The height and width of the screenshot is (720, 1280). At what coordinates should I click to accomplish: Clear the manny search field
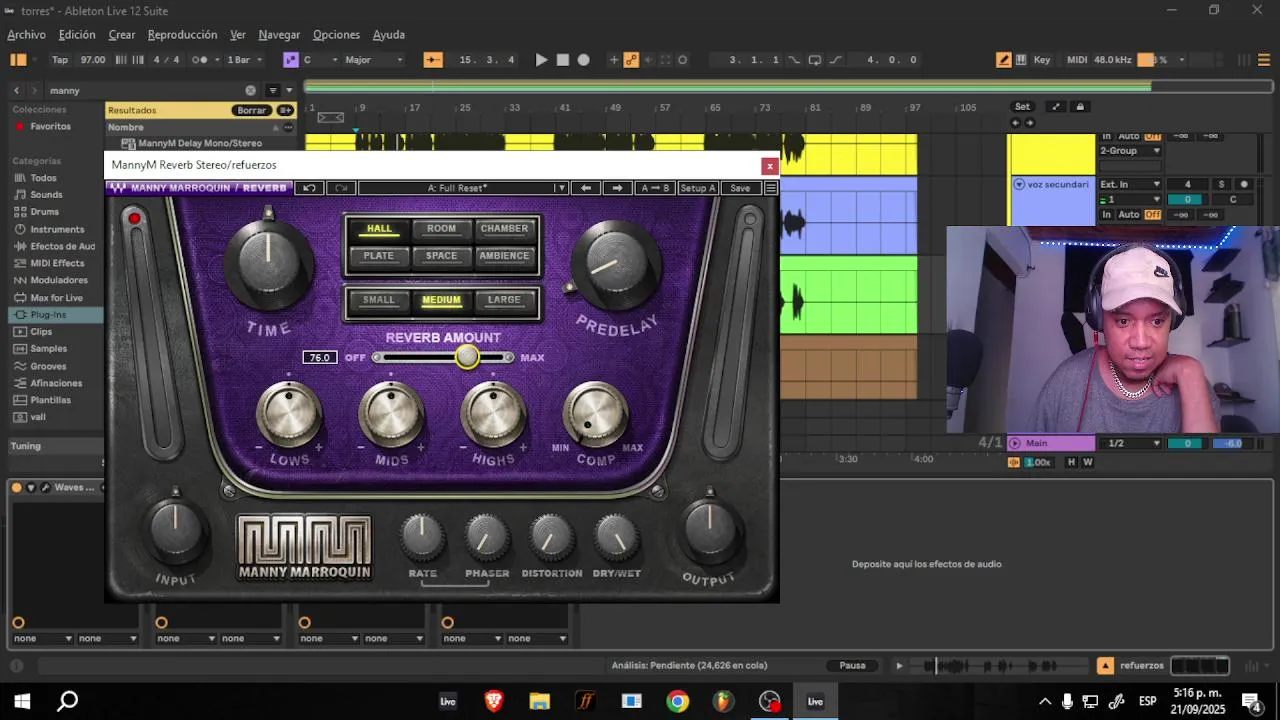(250, 90)
